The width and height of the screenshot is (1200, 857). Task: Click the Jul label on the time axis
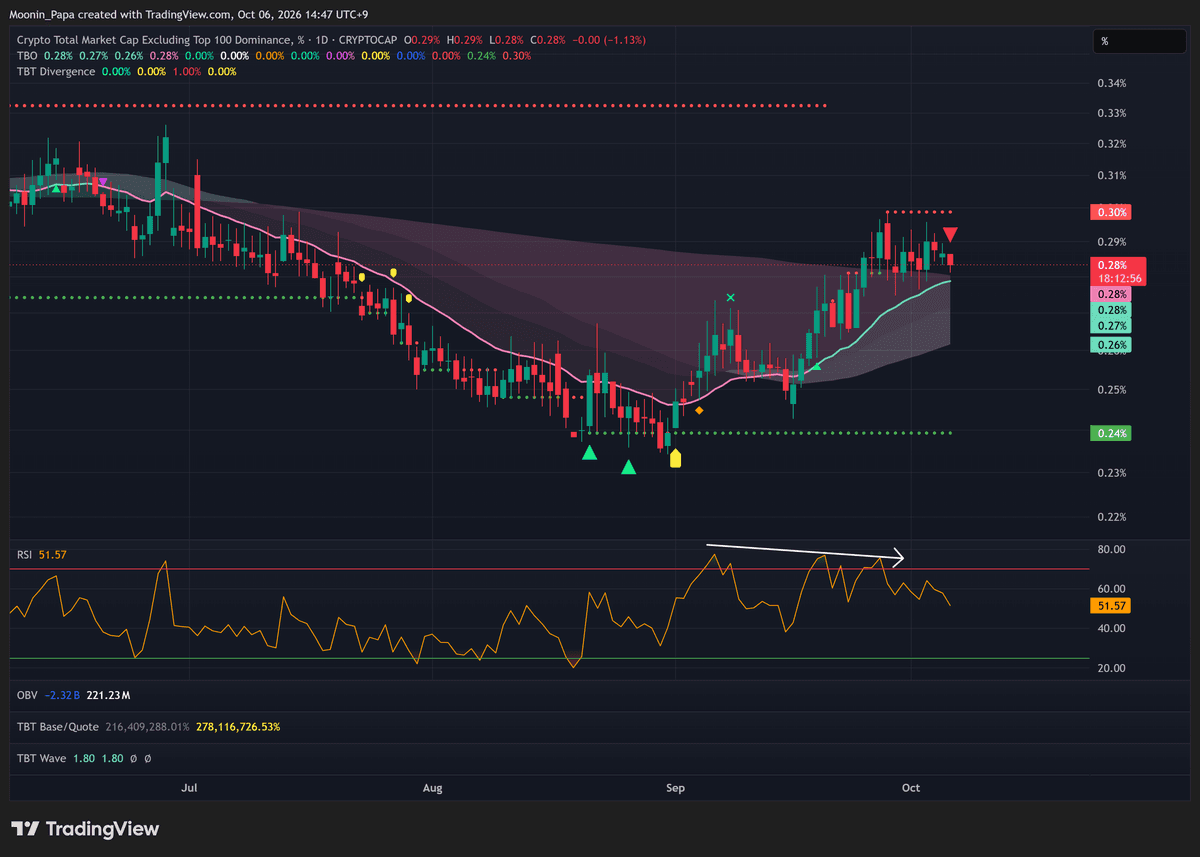pos(188,788)
